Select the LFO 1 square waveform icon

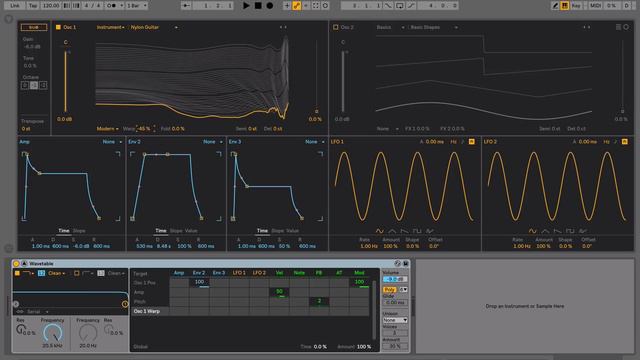pos(417,231)
